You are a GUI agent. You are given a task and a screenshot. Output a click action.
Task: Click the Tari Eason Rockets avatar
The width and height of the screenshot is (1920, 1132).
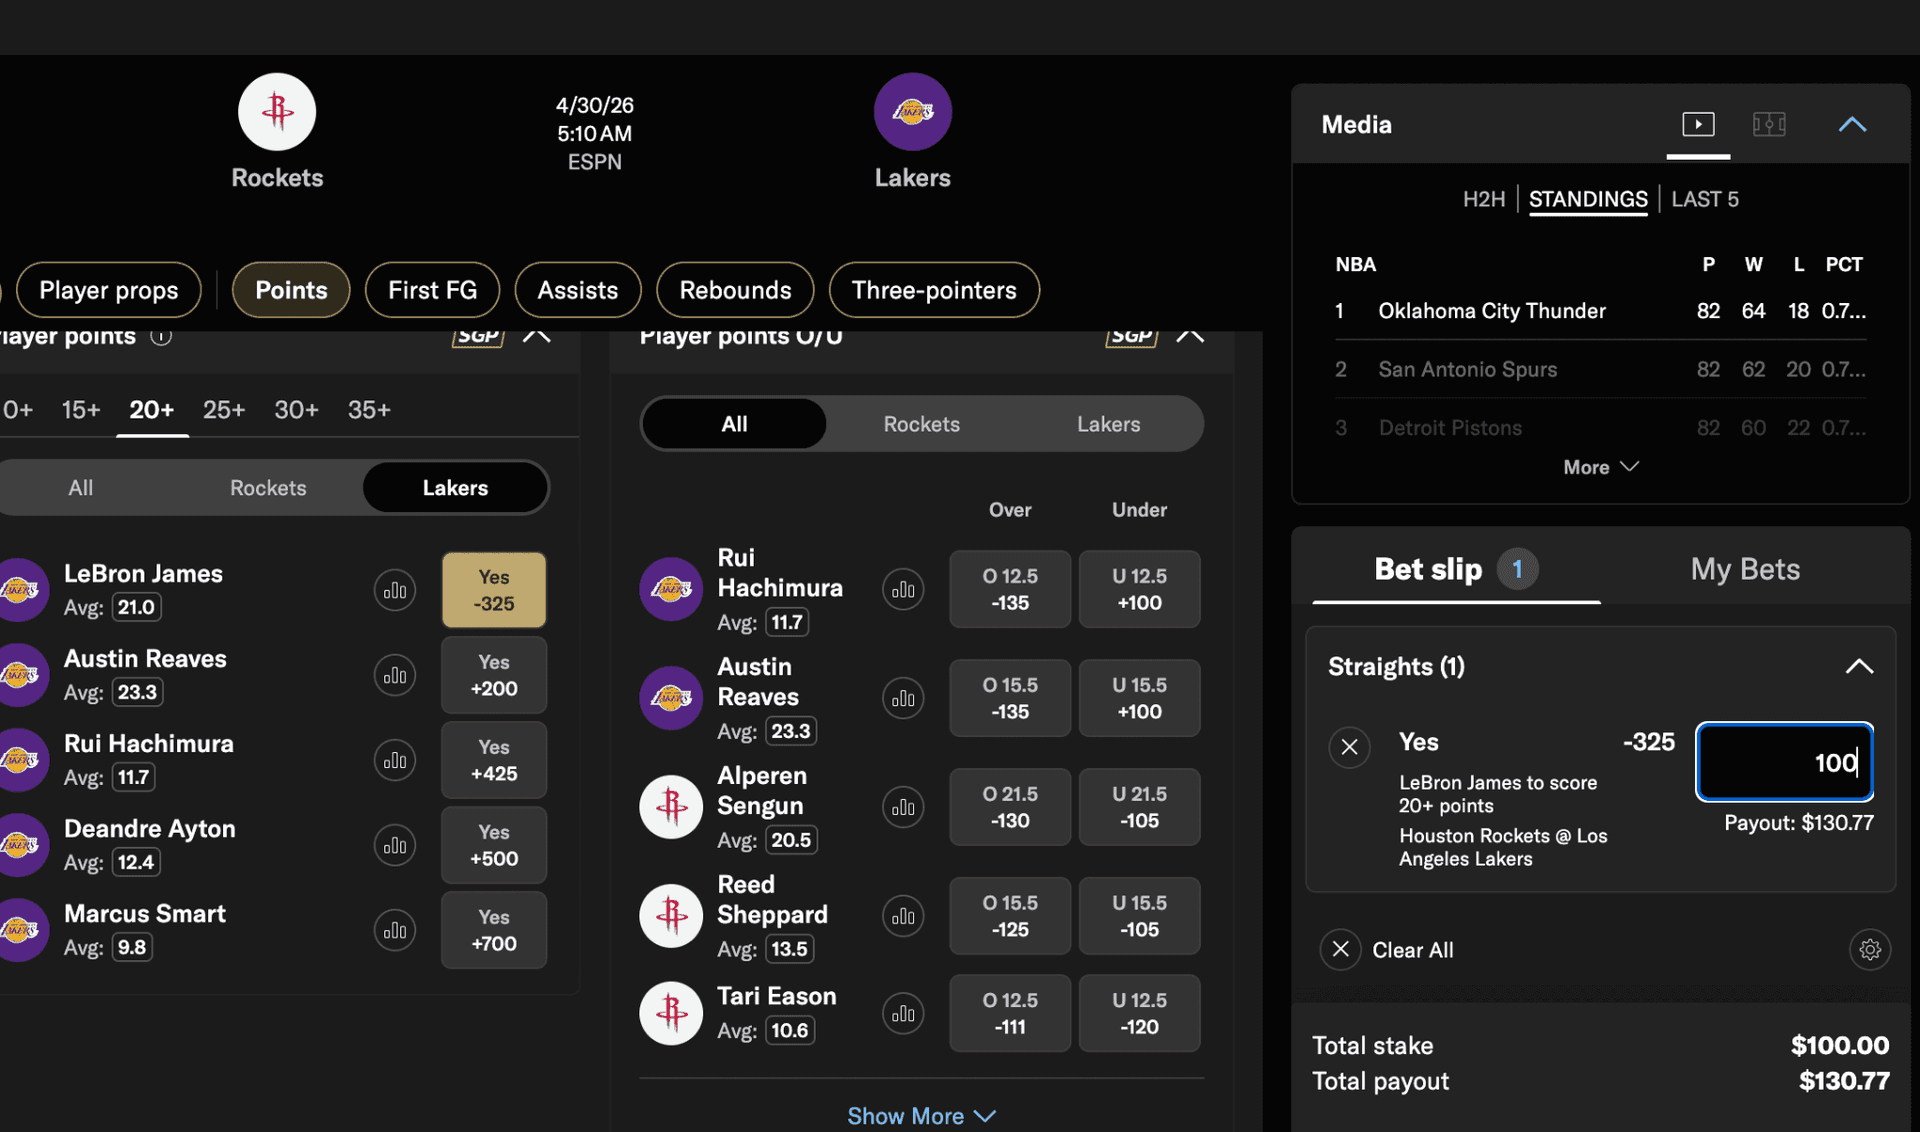671,1013
